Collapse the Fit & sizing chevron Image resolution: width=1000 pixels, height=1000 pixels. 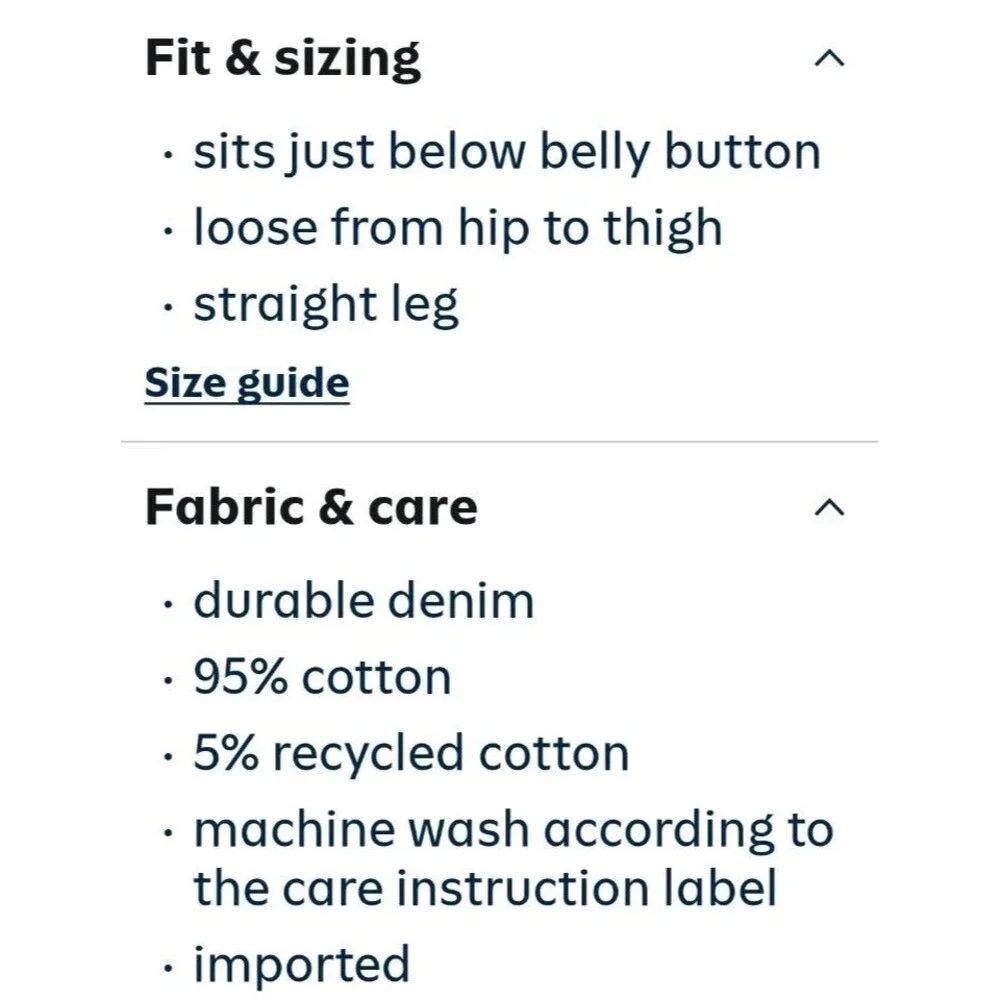pyautogui.click(x=829, y=59)
